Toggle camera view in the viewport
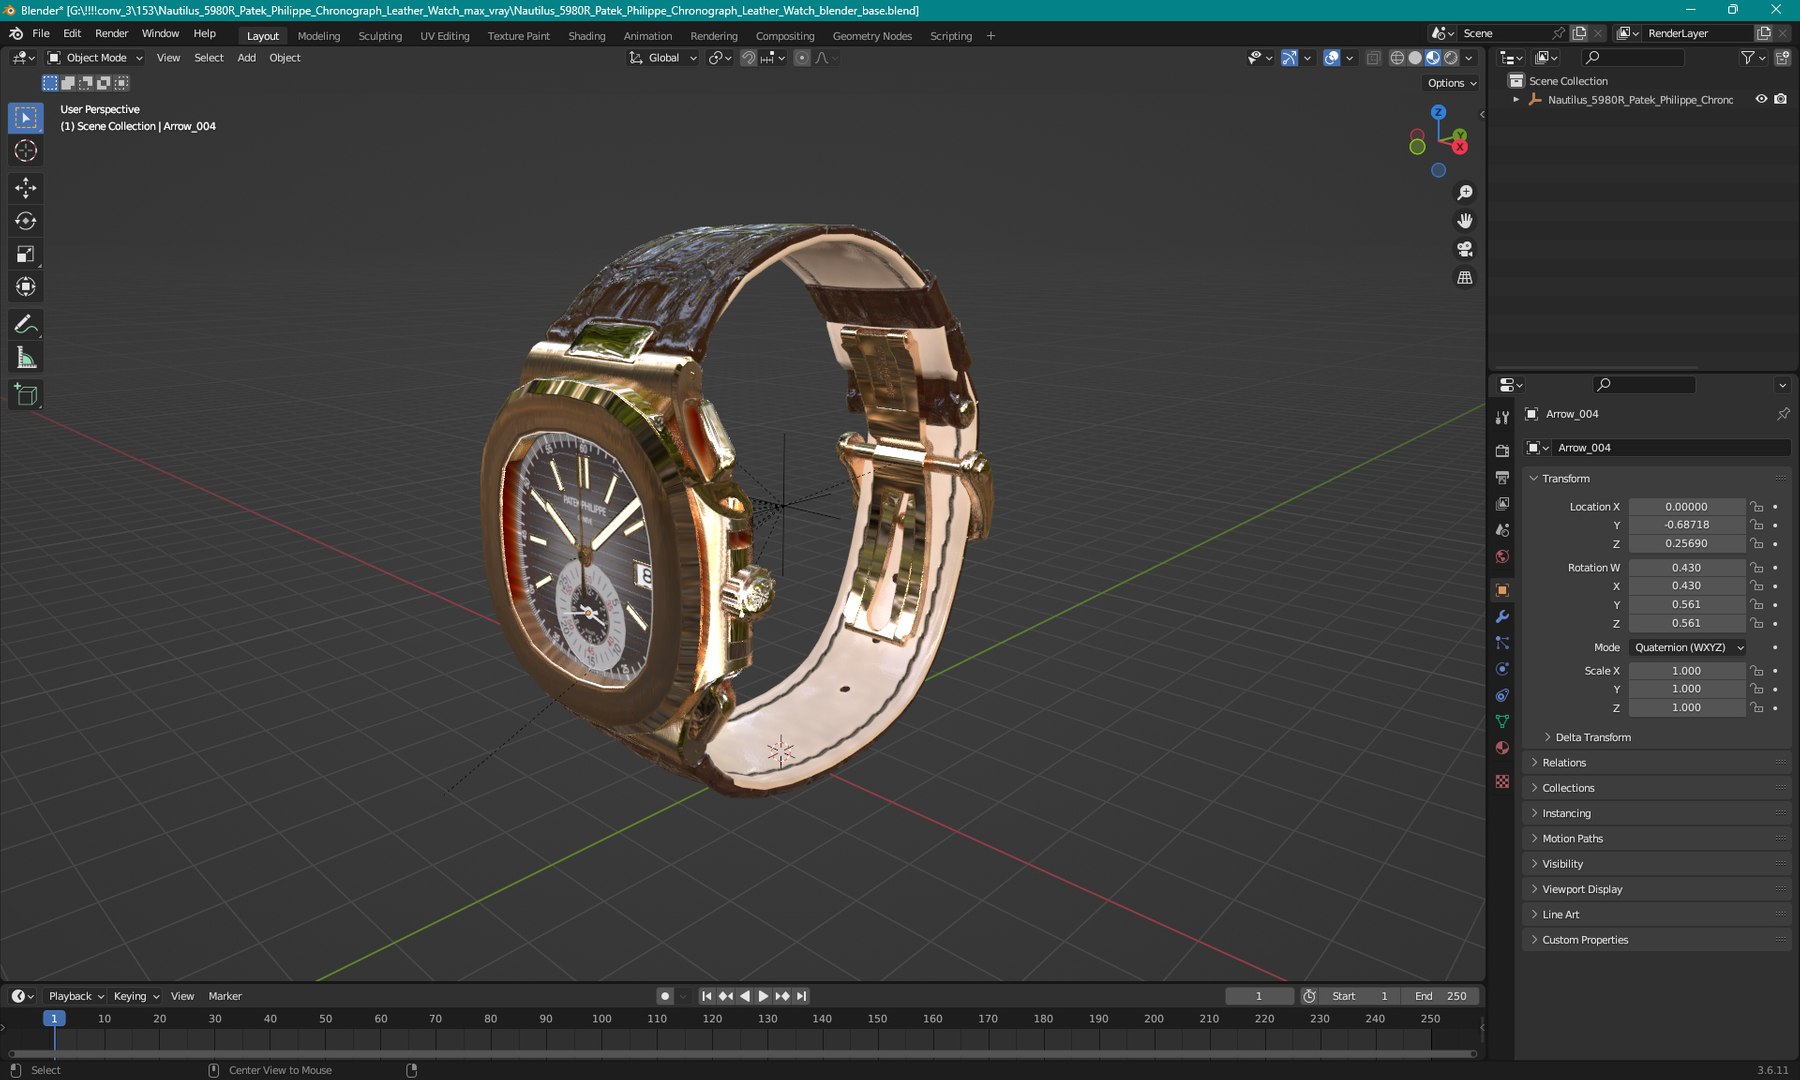 pos(1465,249)
